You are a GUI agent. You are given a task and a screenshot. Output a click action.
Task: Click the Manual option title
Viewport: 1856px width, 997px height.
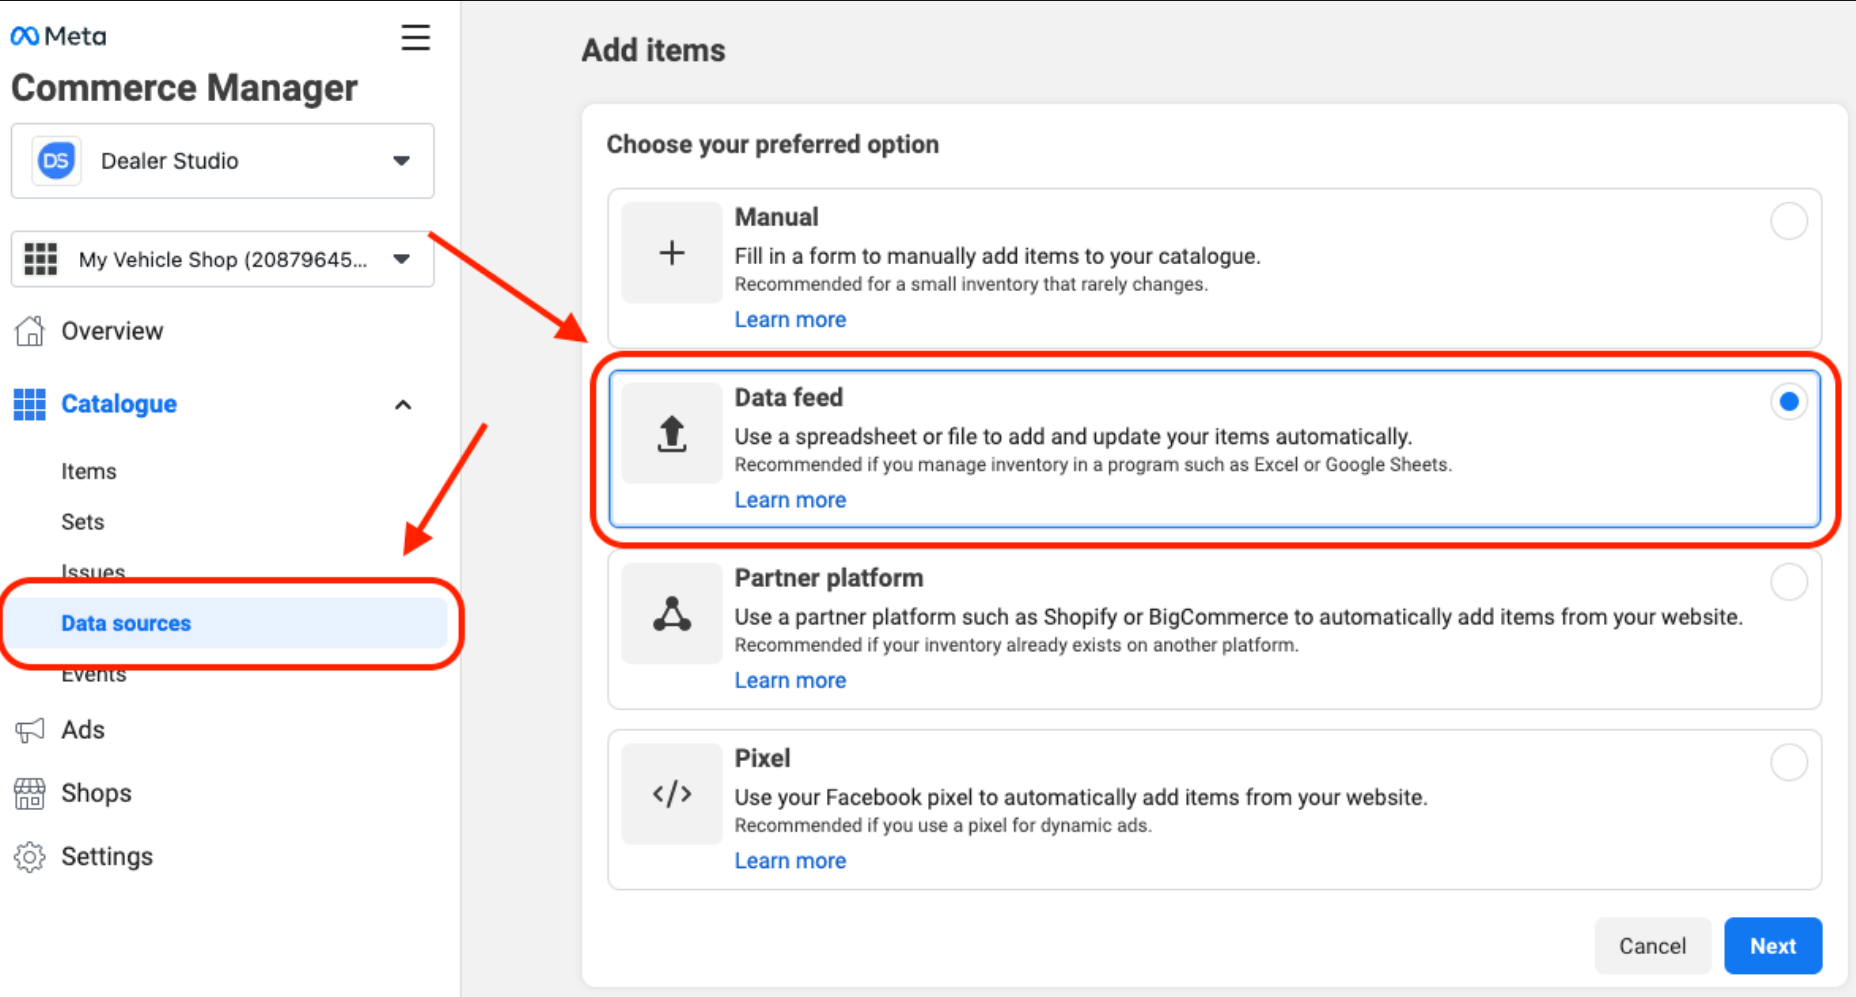click(776, 217)
